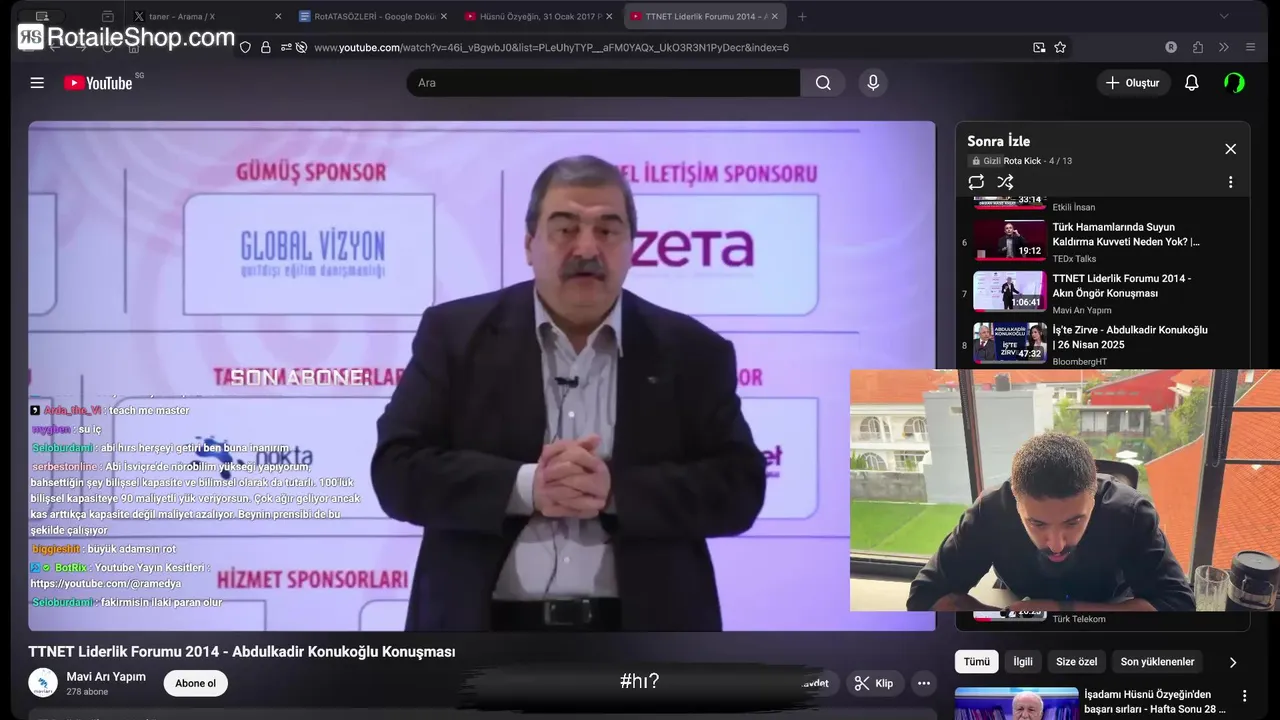Open the YouTube hamburger guide menu

pos(37,83)
